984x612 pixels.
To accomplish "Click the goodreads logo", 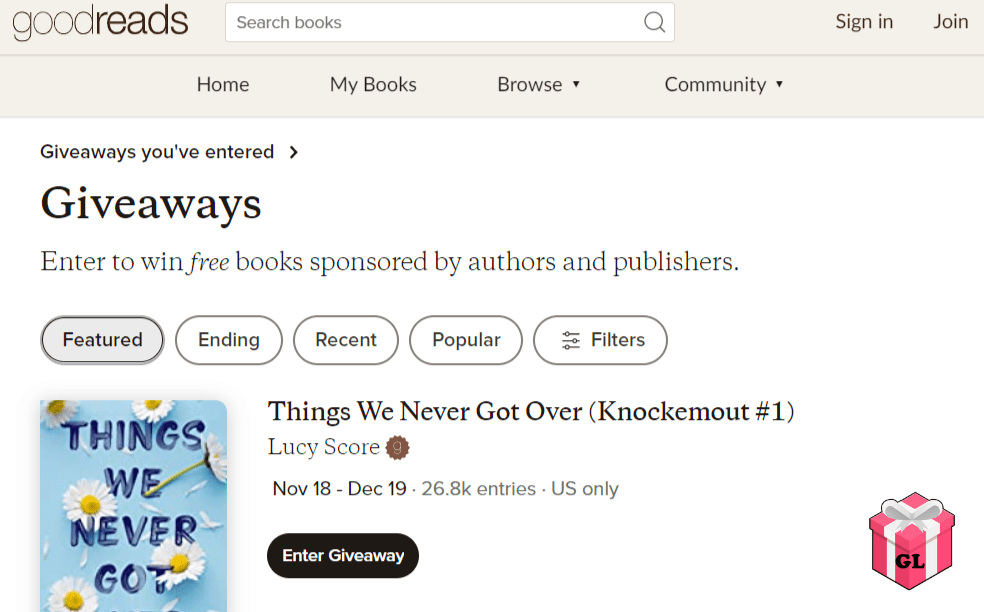I will (100, 22).
